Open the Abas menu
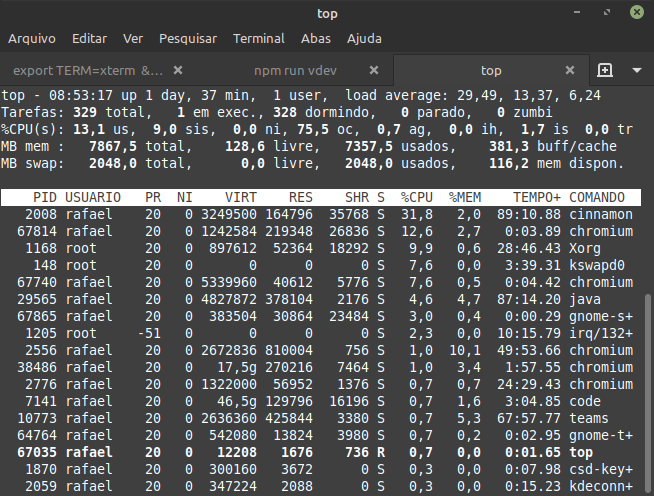Viewport: 654px width, 496px height. (x=316, y=38)
